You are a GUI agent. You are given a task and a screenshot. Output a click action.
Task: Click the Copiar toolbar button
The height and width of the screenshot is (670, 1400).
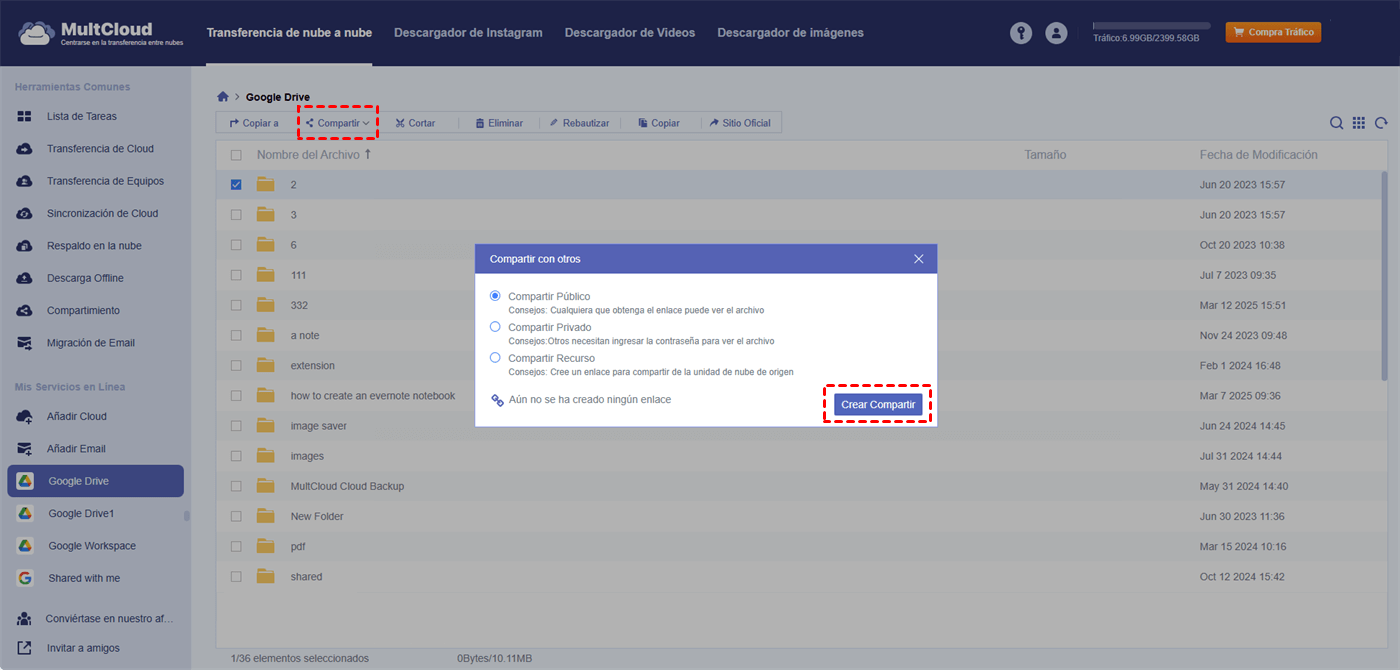[x=659, y=123]
